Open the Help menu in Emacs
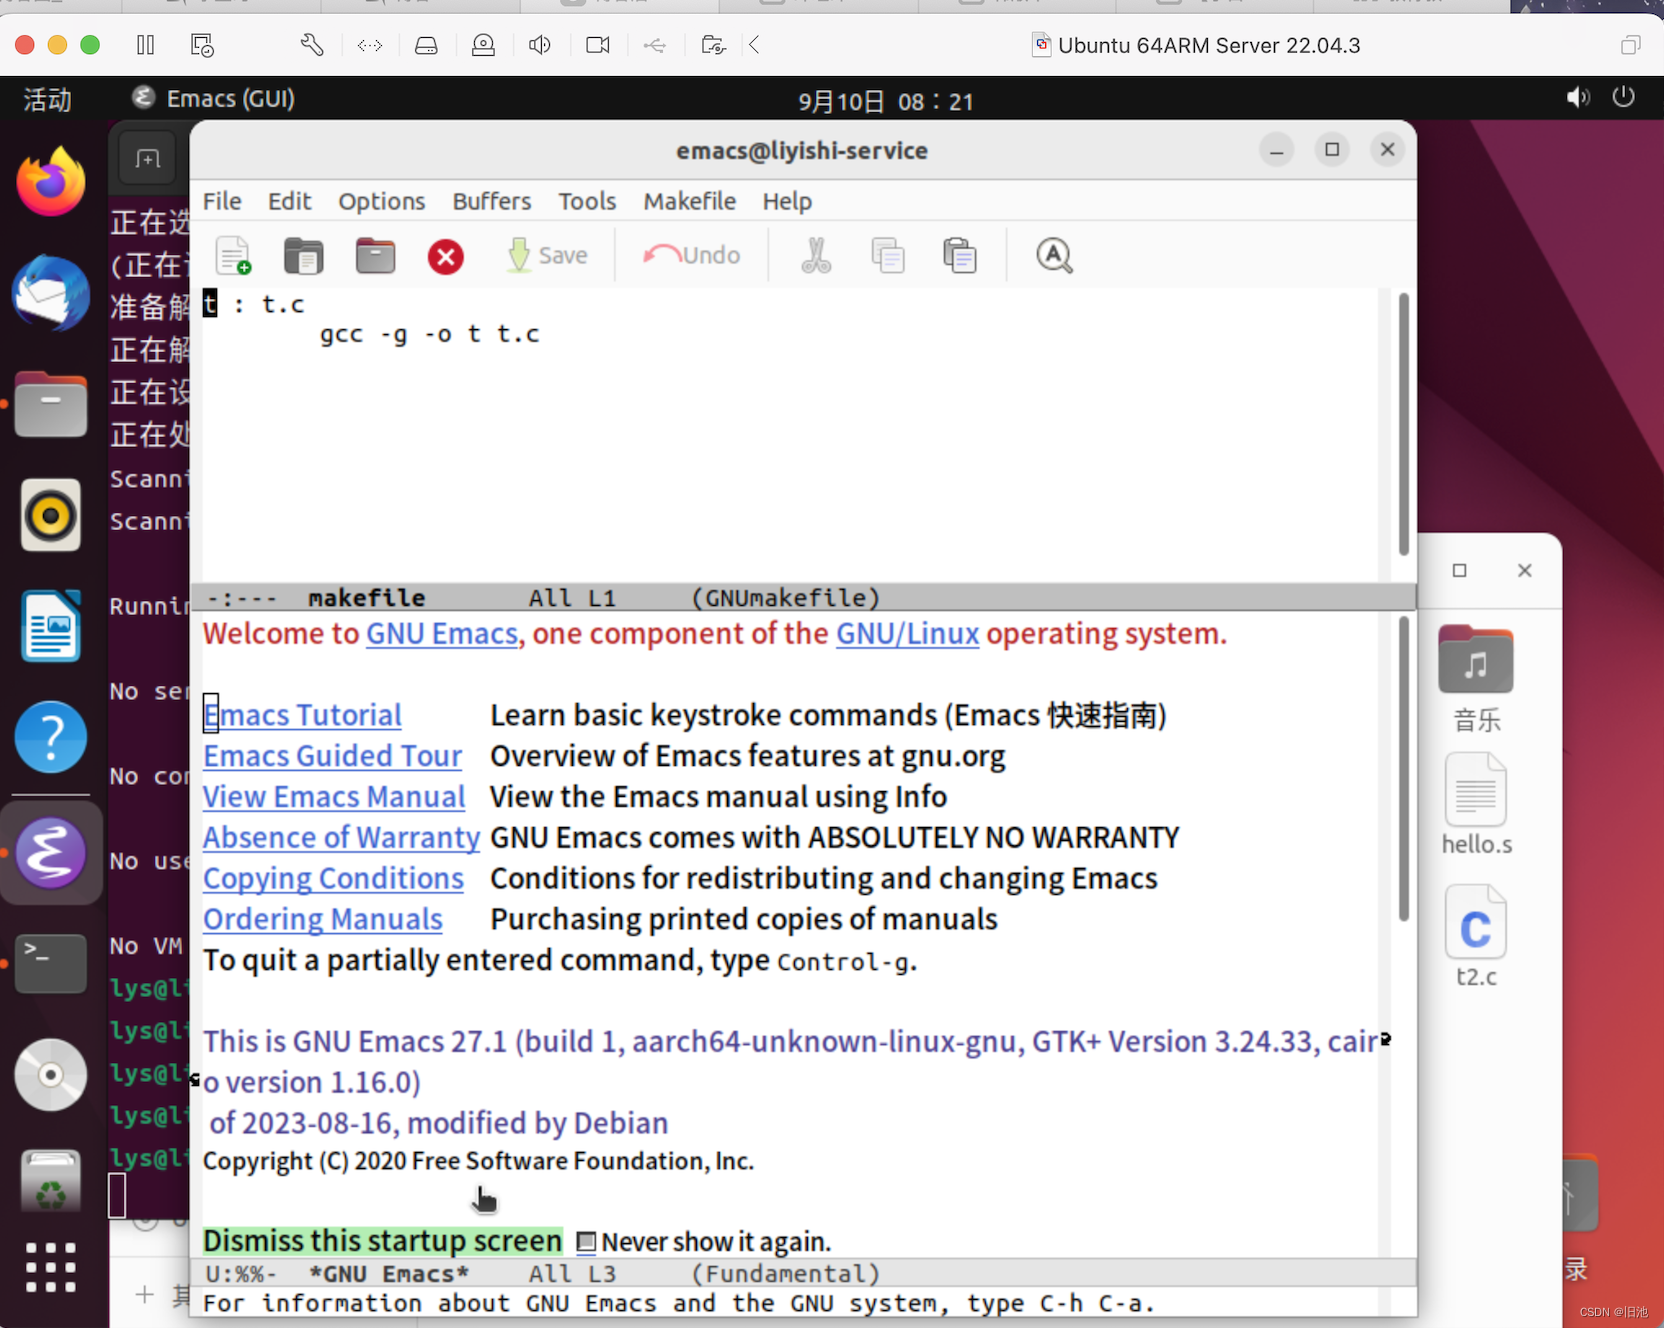Viewport: 1664px width, 1328px height. [x=787, y=201]
